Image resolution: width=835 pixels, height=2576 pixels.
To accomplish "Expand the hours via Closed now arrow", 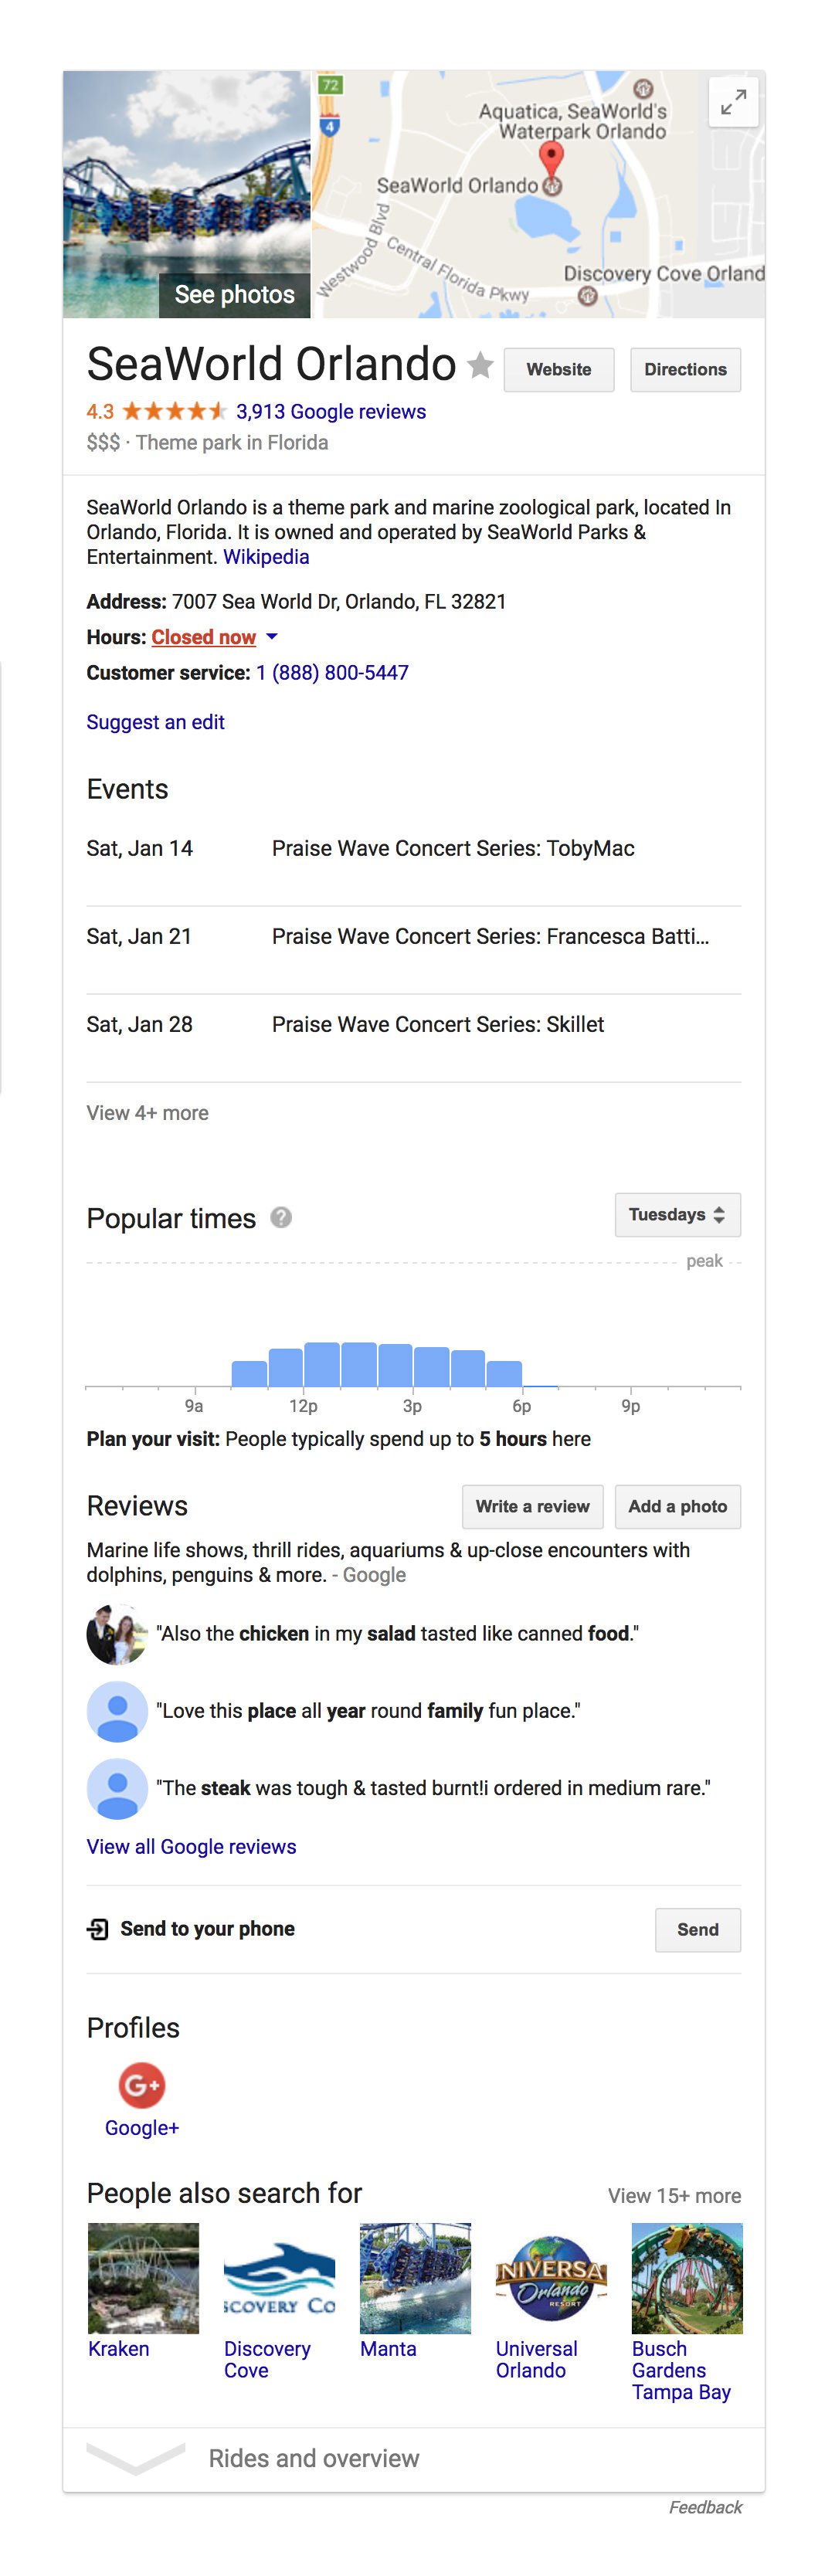I will (x=272, y=637).
